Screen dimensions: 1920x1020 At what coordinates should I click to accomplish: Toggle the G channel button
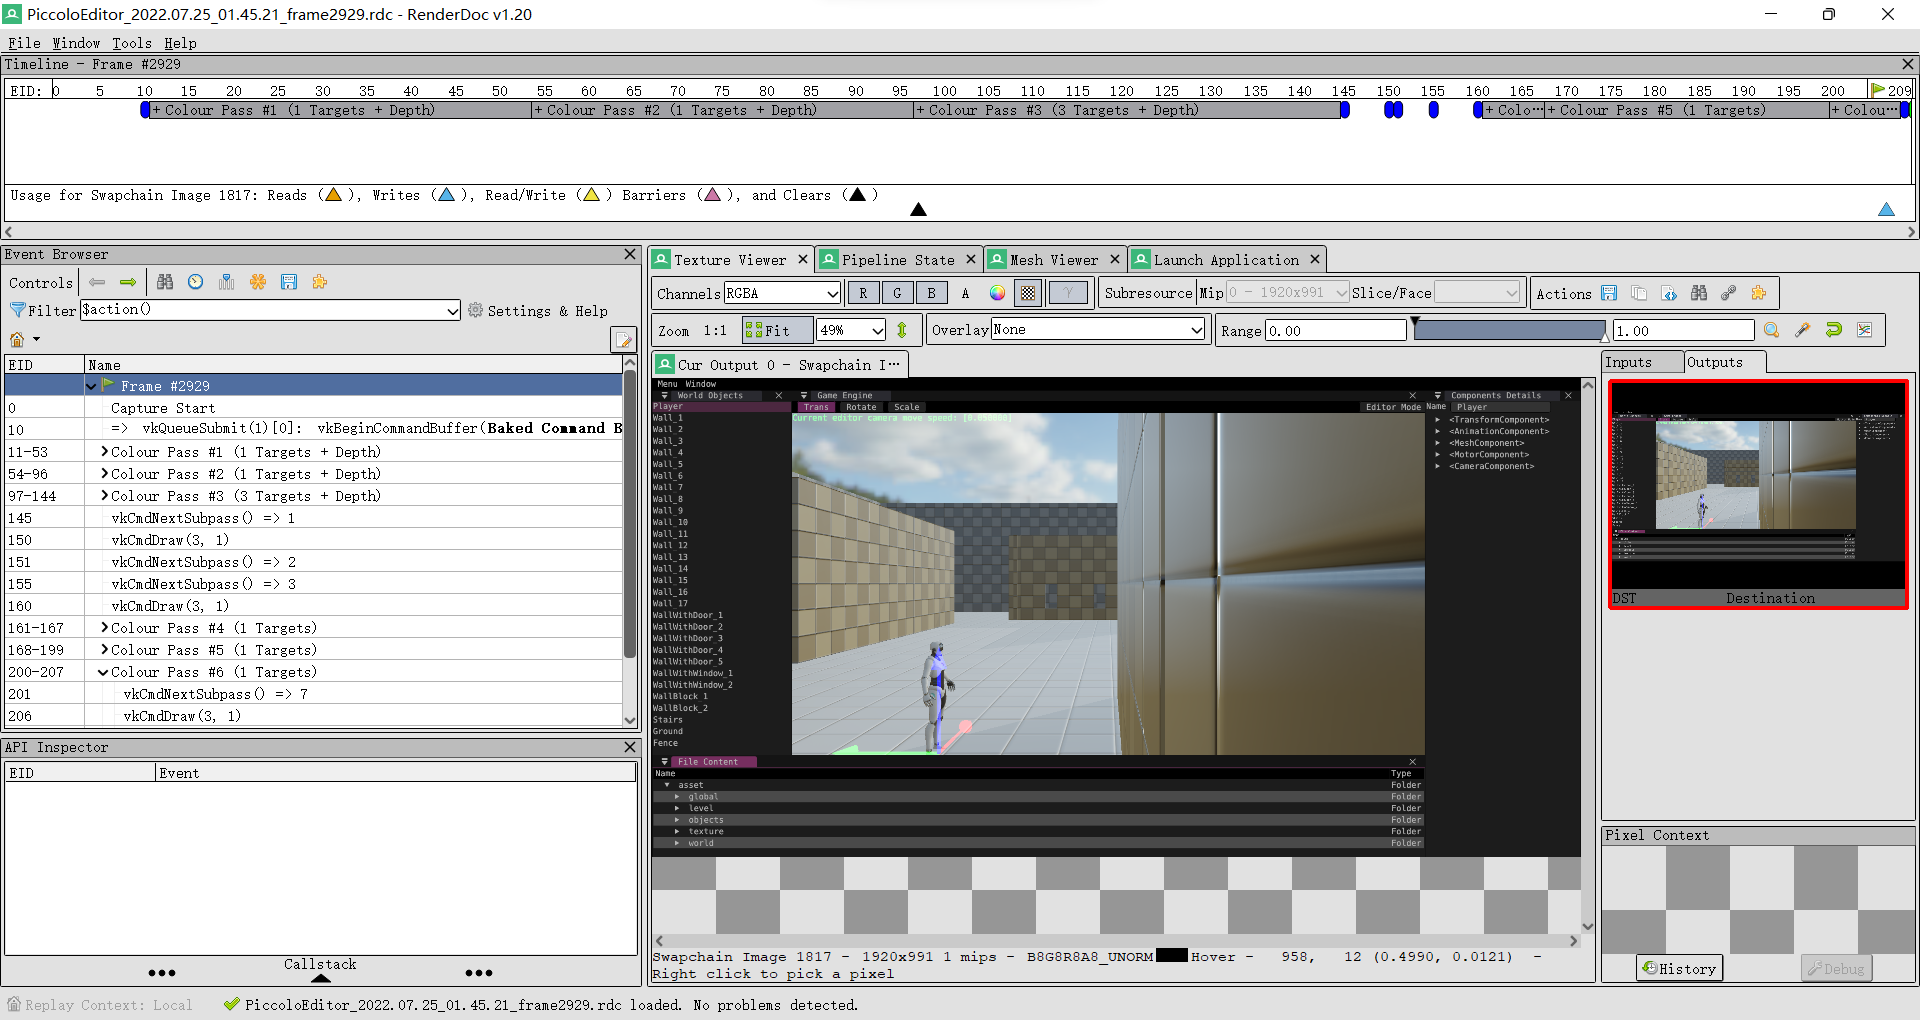coord(897,293)
